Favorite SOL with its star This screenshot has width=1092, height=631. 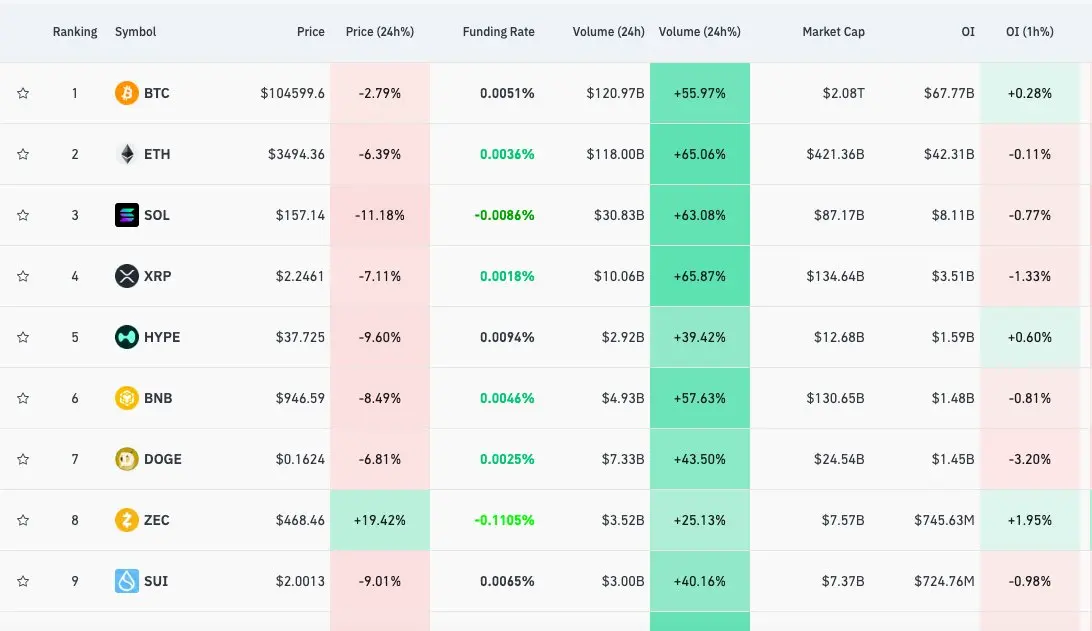(x=23, y=215)
